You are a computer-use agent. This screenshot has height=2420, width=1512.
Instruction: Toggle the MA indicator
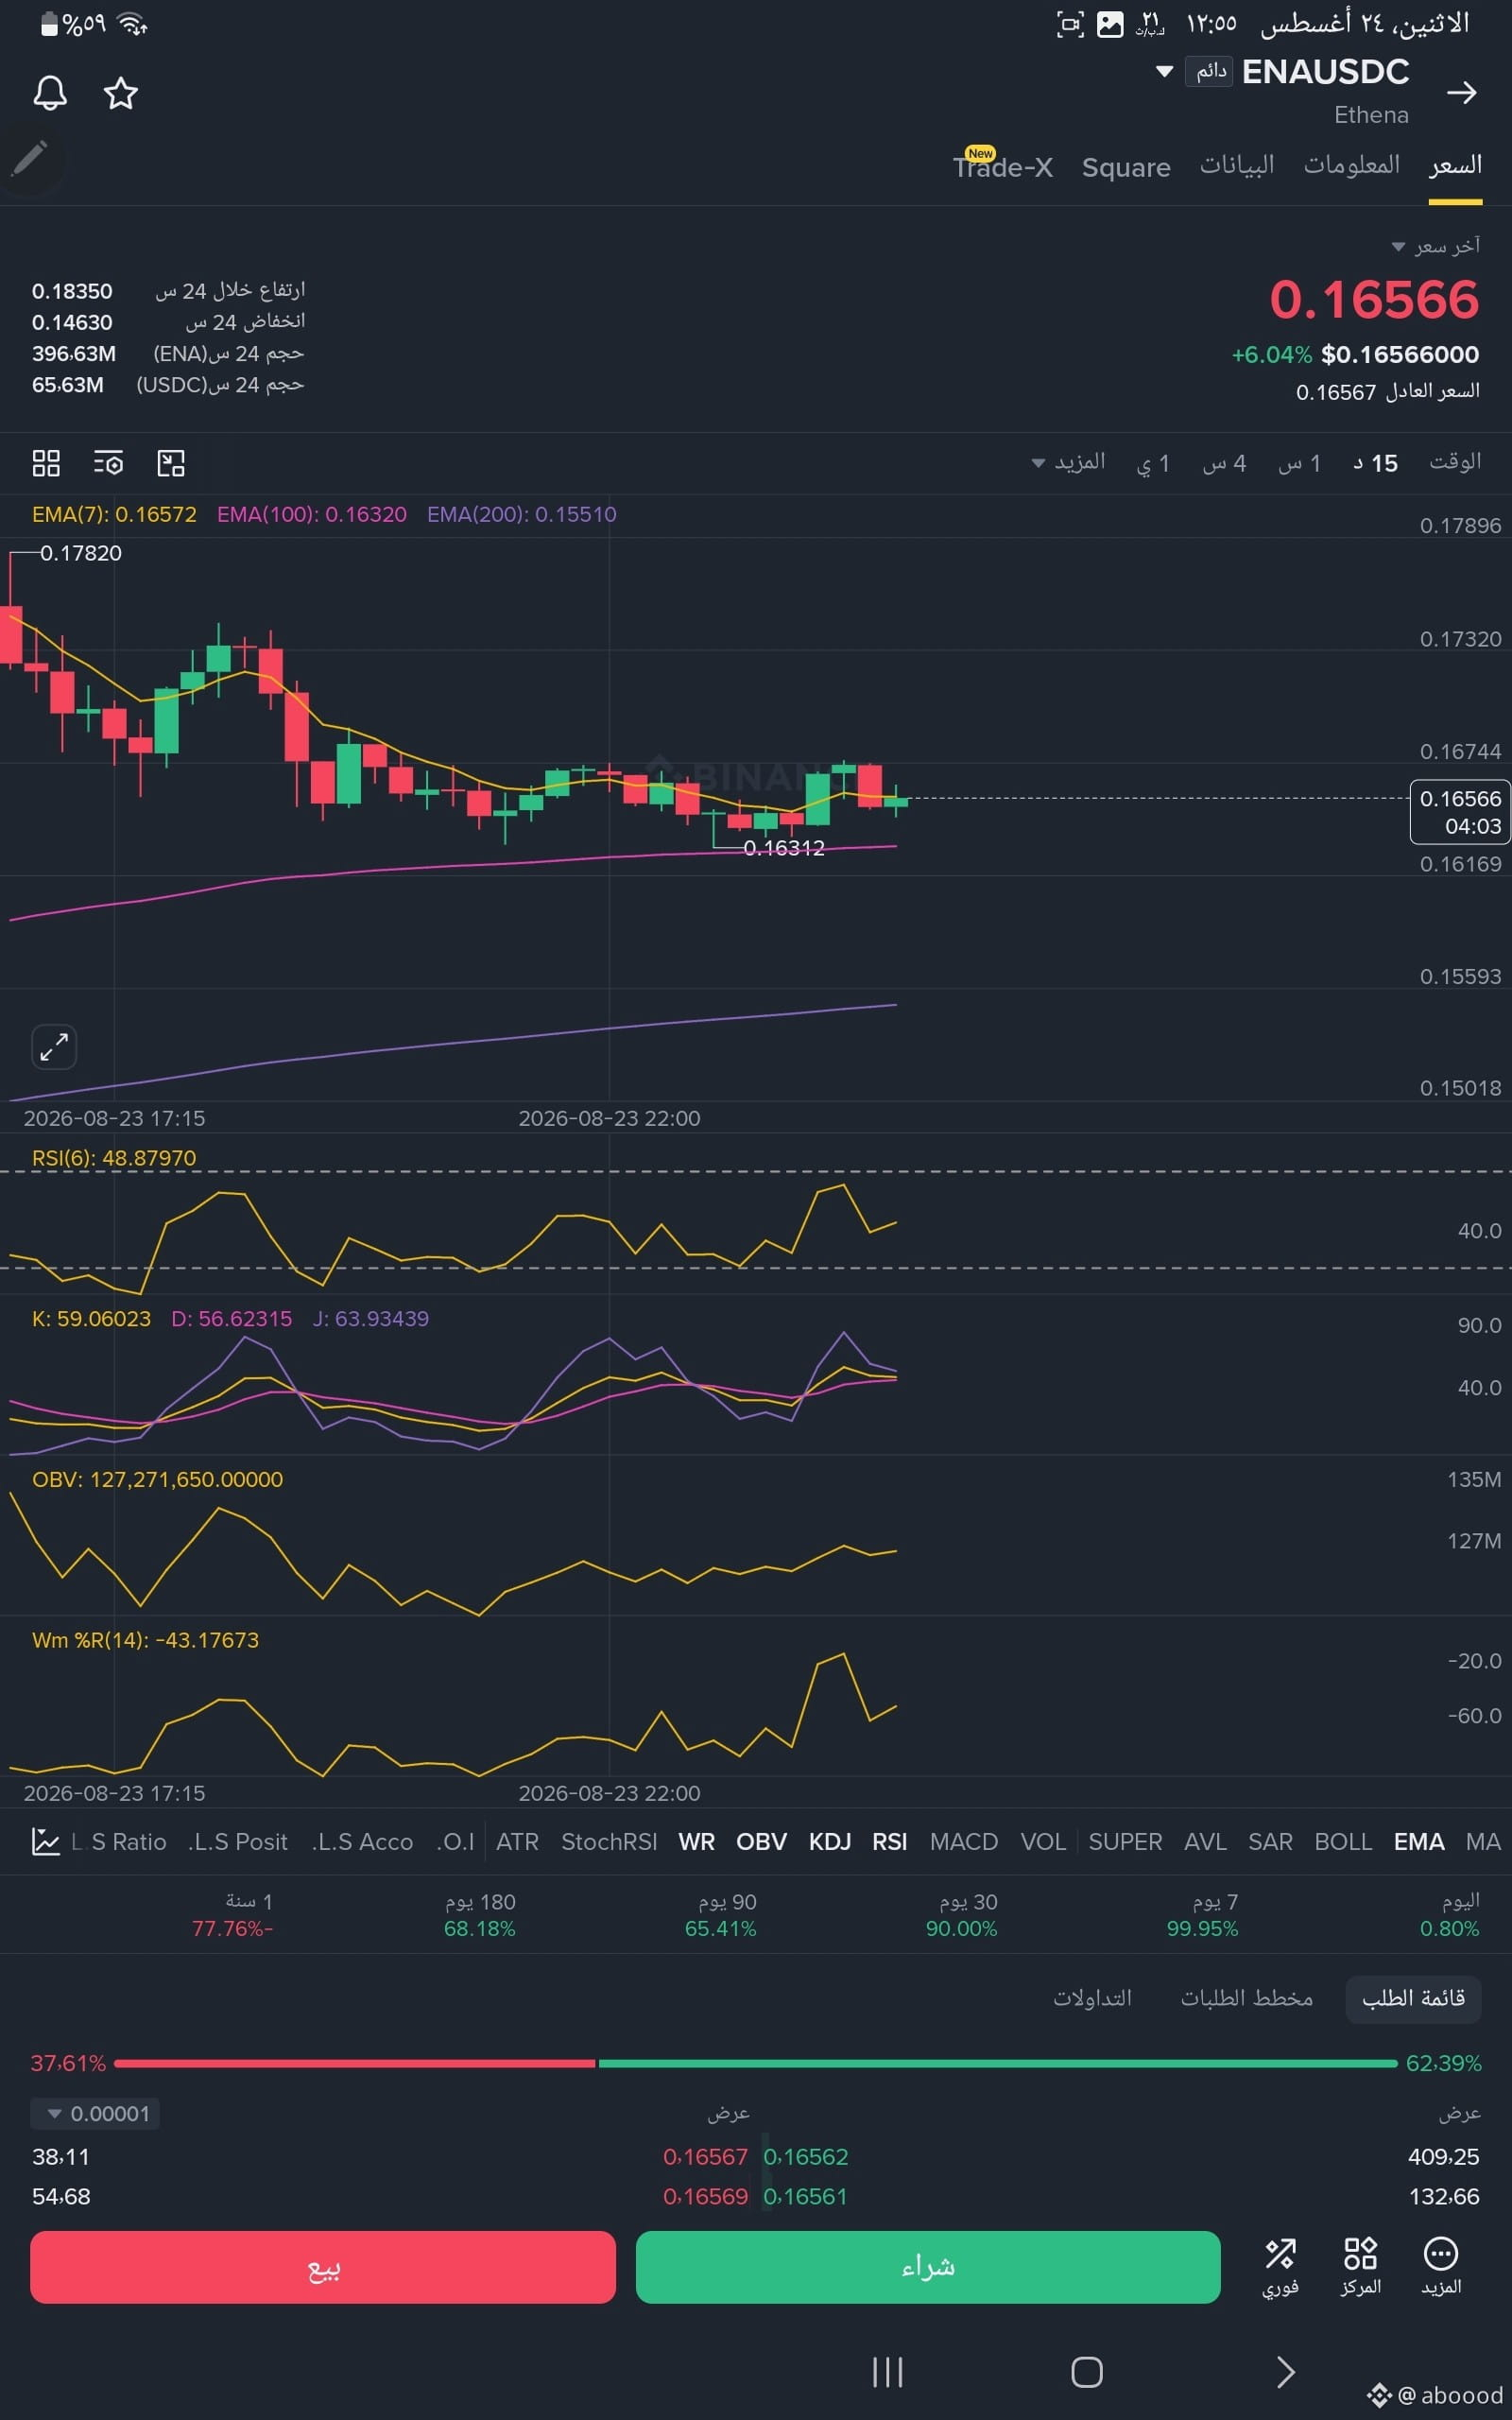pos(1483,1842)
